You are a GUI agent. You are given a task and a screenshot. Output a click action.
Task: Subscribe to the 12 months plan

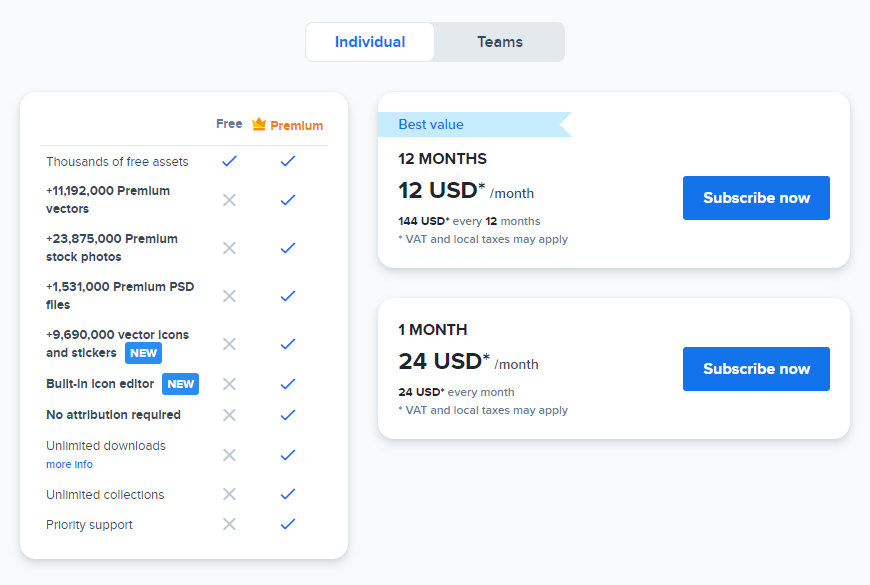click(756, 197)
